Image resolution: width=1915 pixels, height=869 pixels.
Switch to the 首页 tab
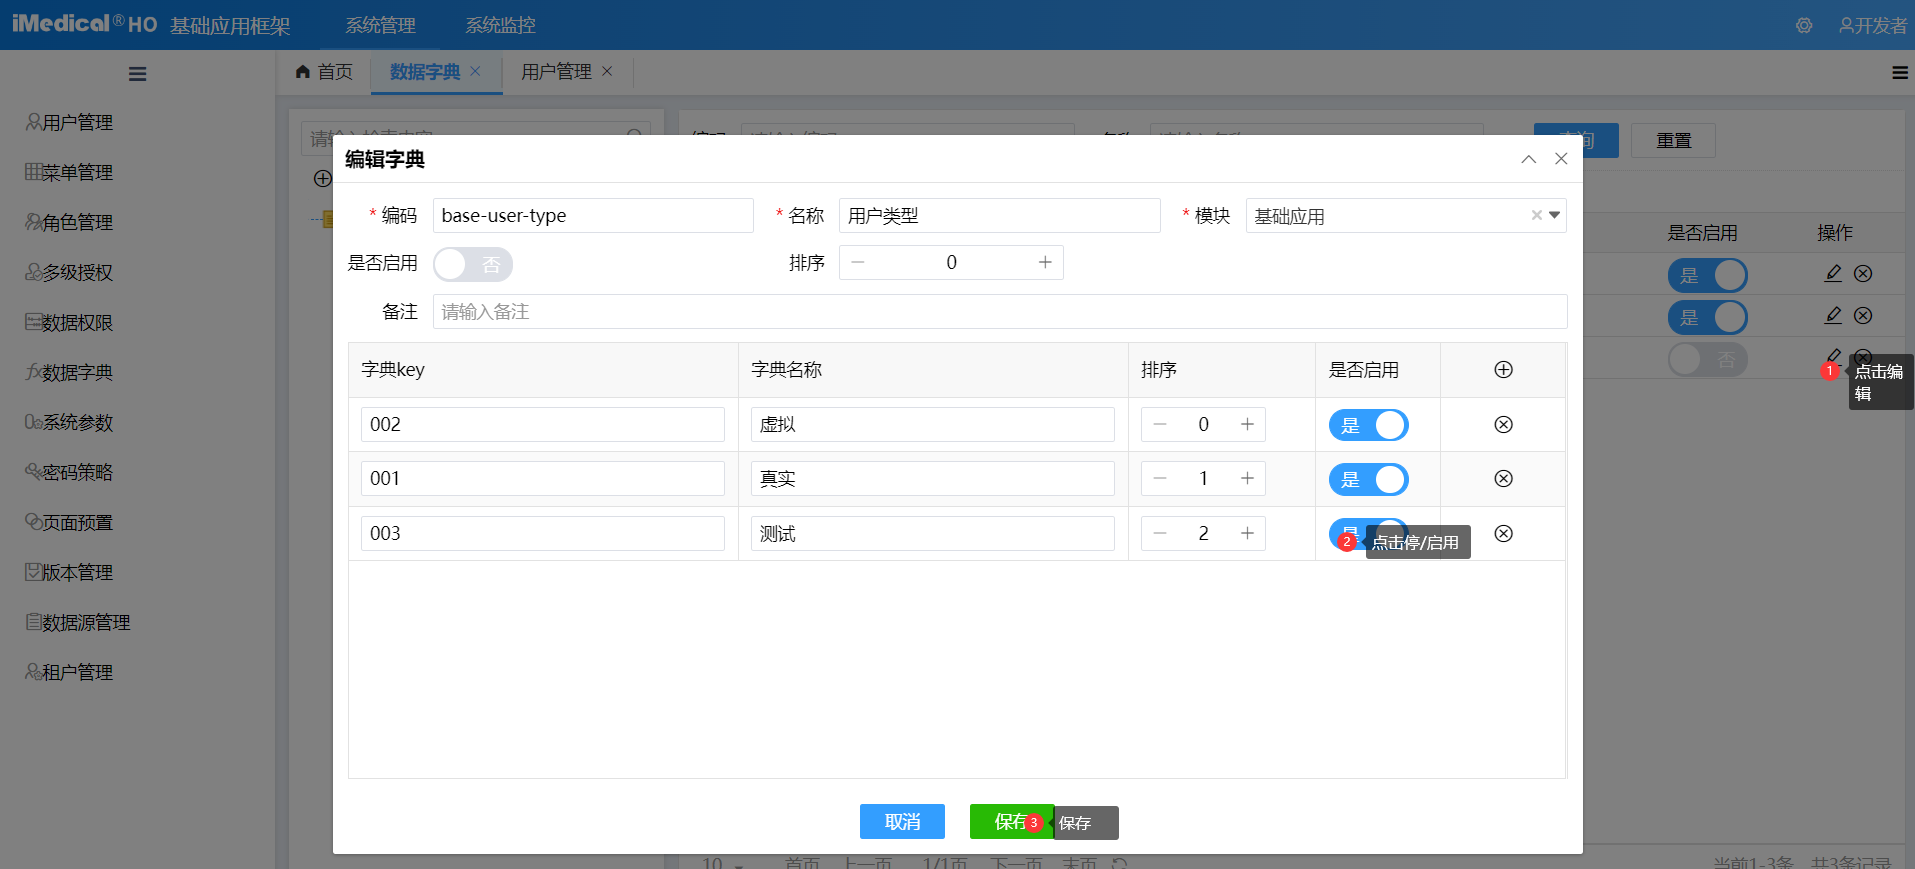(x=324, y=72)
